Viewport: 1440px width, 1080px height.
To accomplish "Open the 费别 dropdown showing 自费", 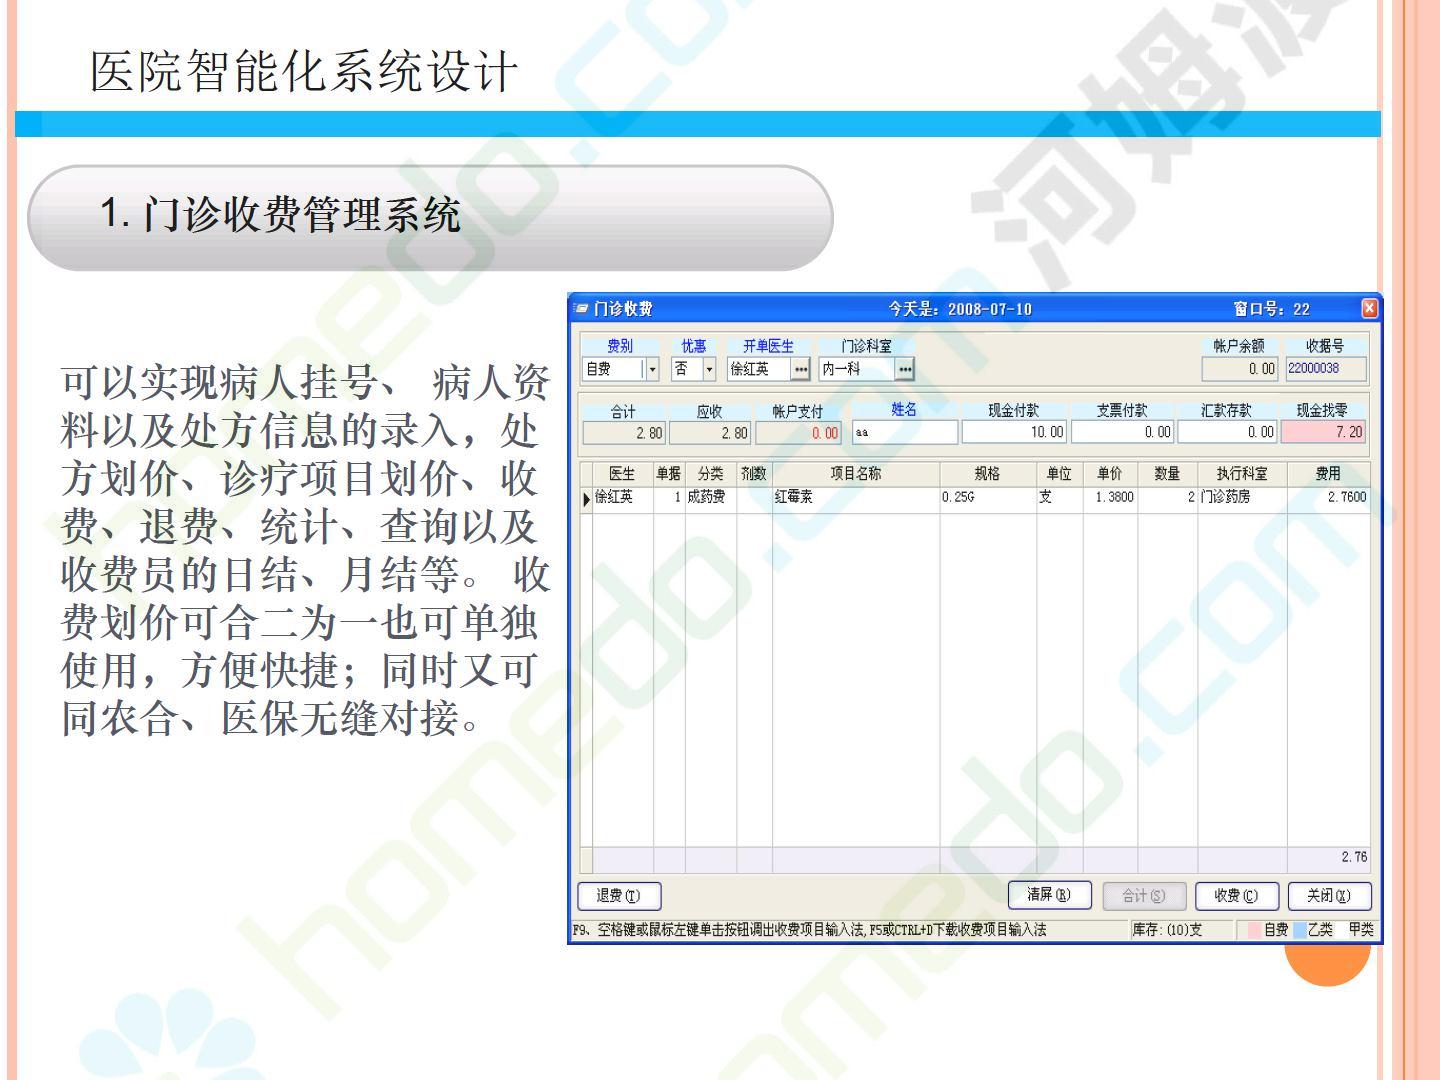I will click(x=652, y=369).
